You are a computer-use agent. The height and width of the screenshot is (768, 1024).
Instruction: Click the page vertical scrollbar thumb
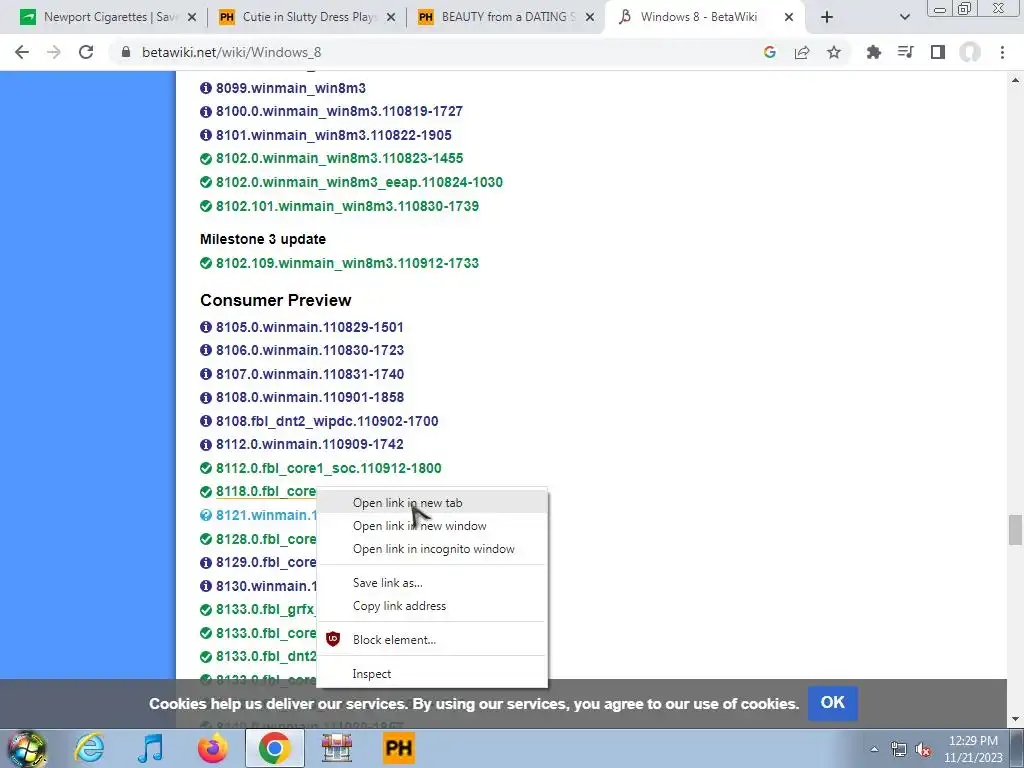click(x=1015, y=530)
